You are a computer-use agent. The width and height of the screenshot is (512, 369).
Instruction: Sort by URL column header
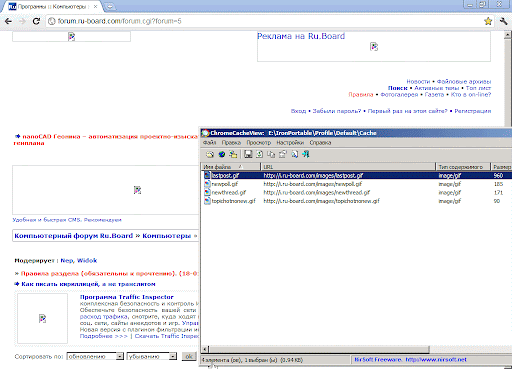(348, 167)
